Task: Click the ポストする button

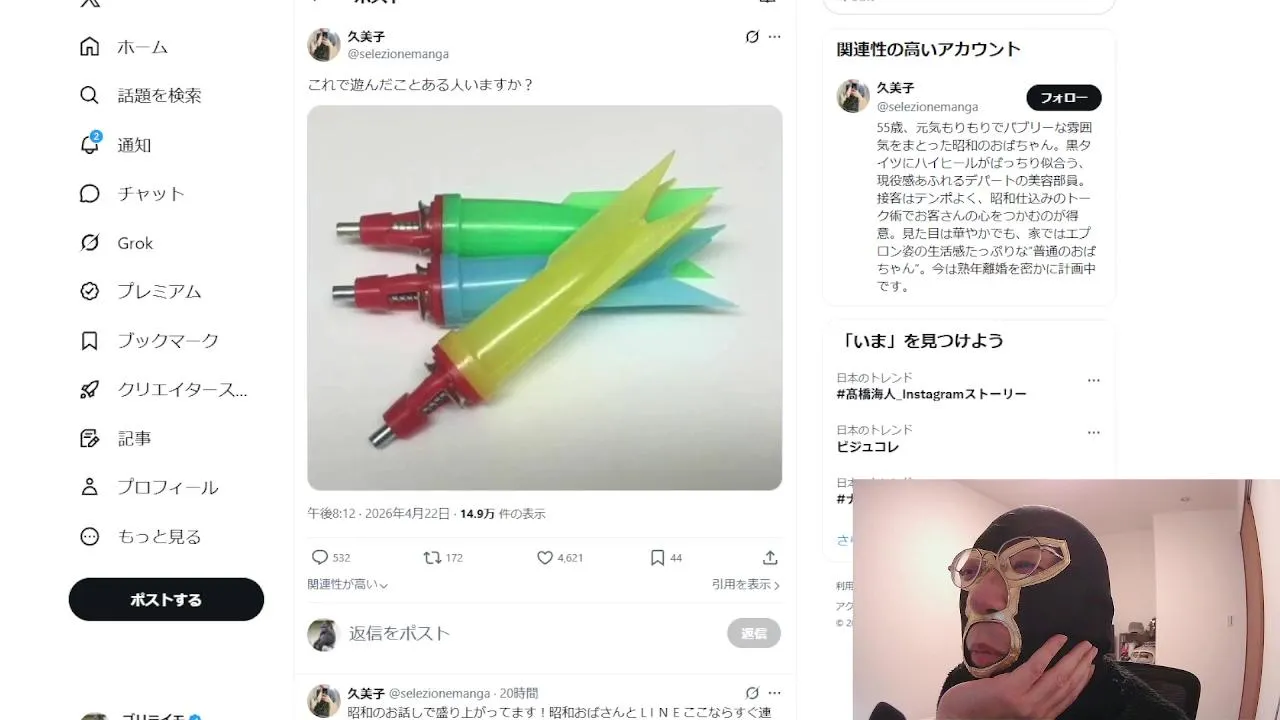Action: [166, 600]
